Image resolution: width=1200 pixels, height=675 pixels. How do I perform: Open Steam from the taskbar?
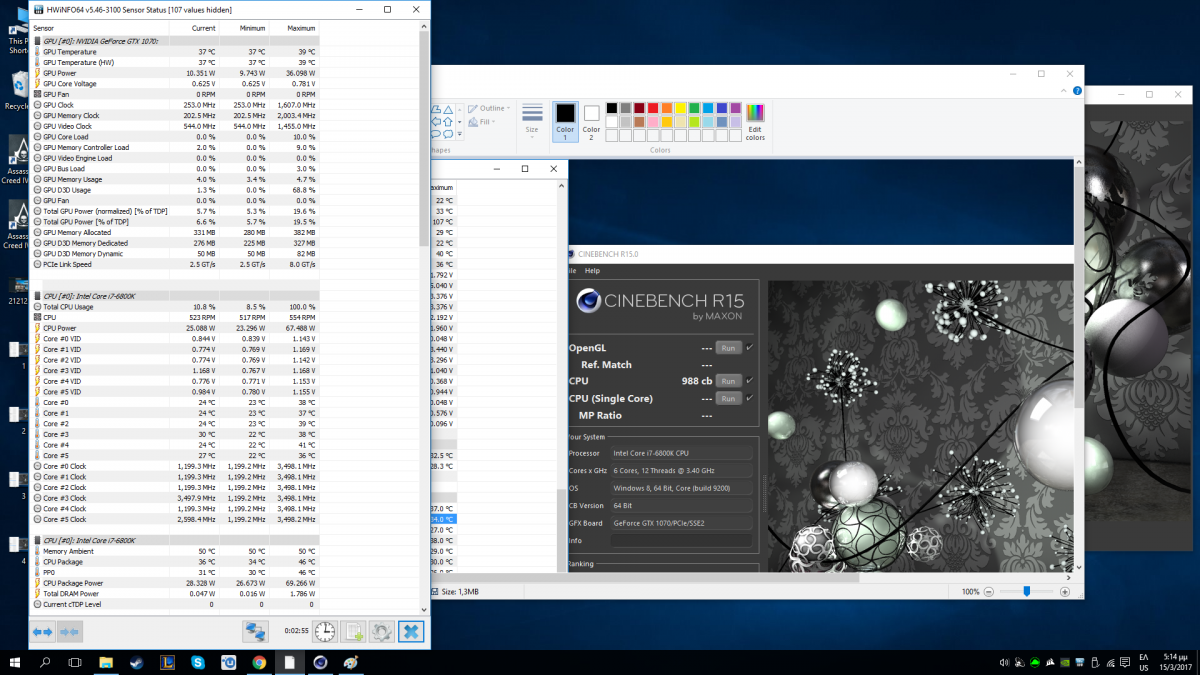pyautogui.click(x=137, y=661)
